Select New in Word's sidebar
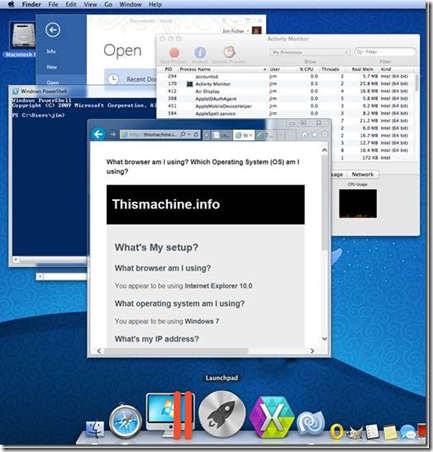 (52, 67)
